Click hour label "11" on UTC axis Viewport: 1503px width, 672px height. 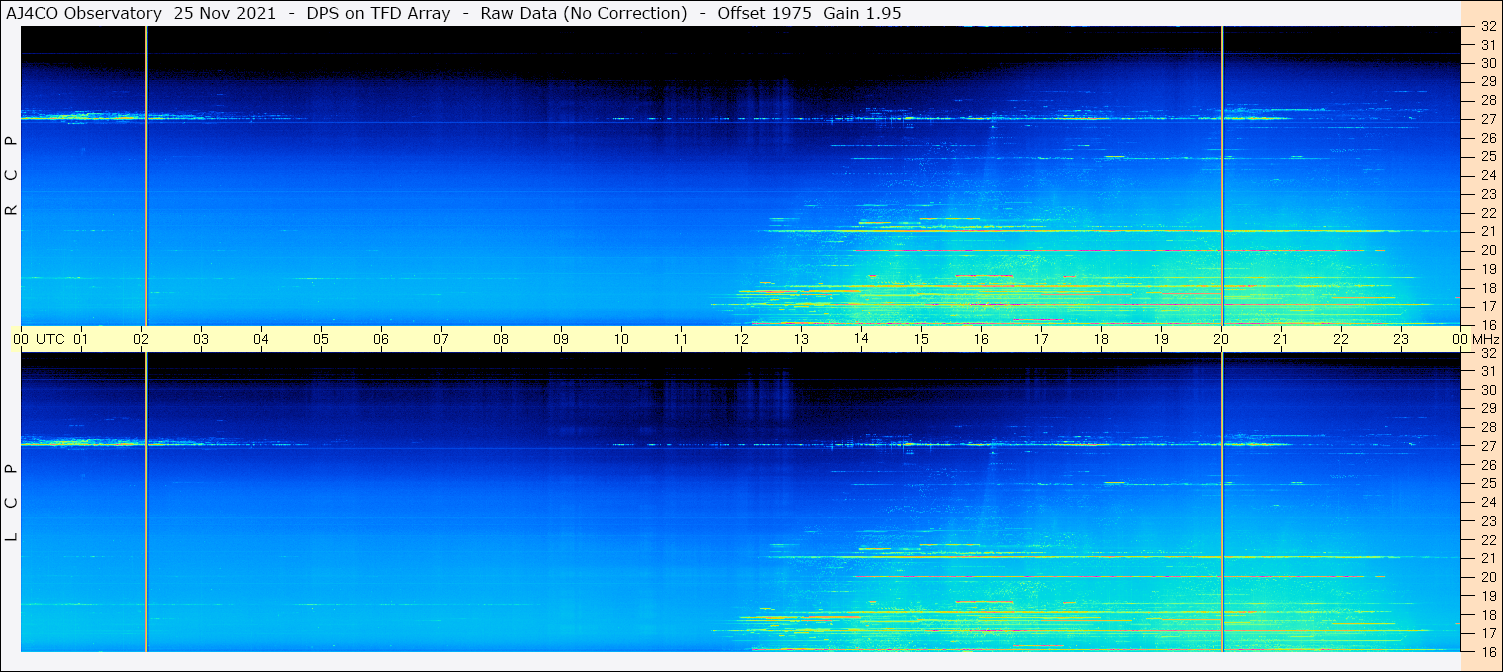(681, 339)
